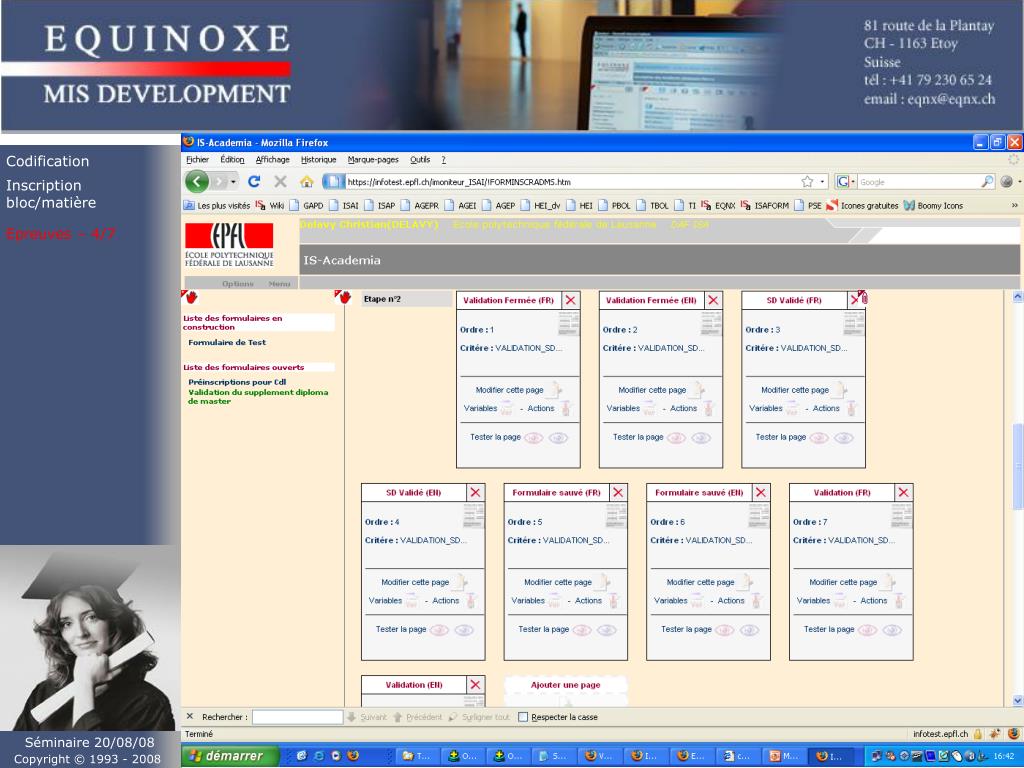Bookmark this page with the star icon
Image resolution: width=1024 pixels, height=768 pixels.
(x=808, y=182)
